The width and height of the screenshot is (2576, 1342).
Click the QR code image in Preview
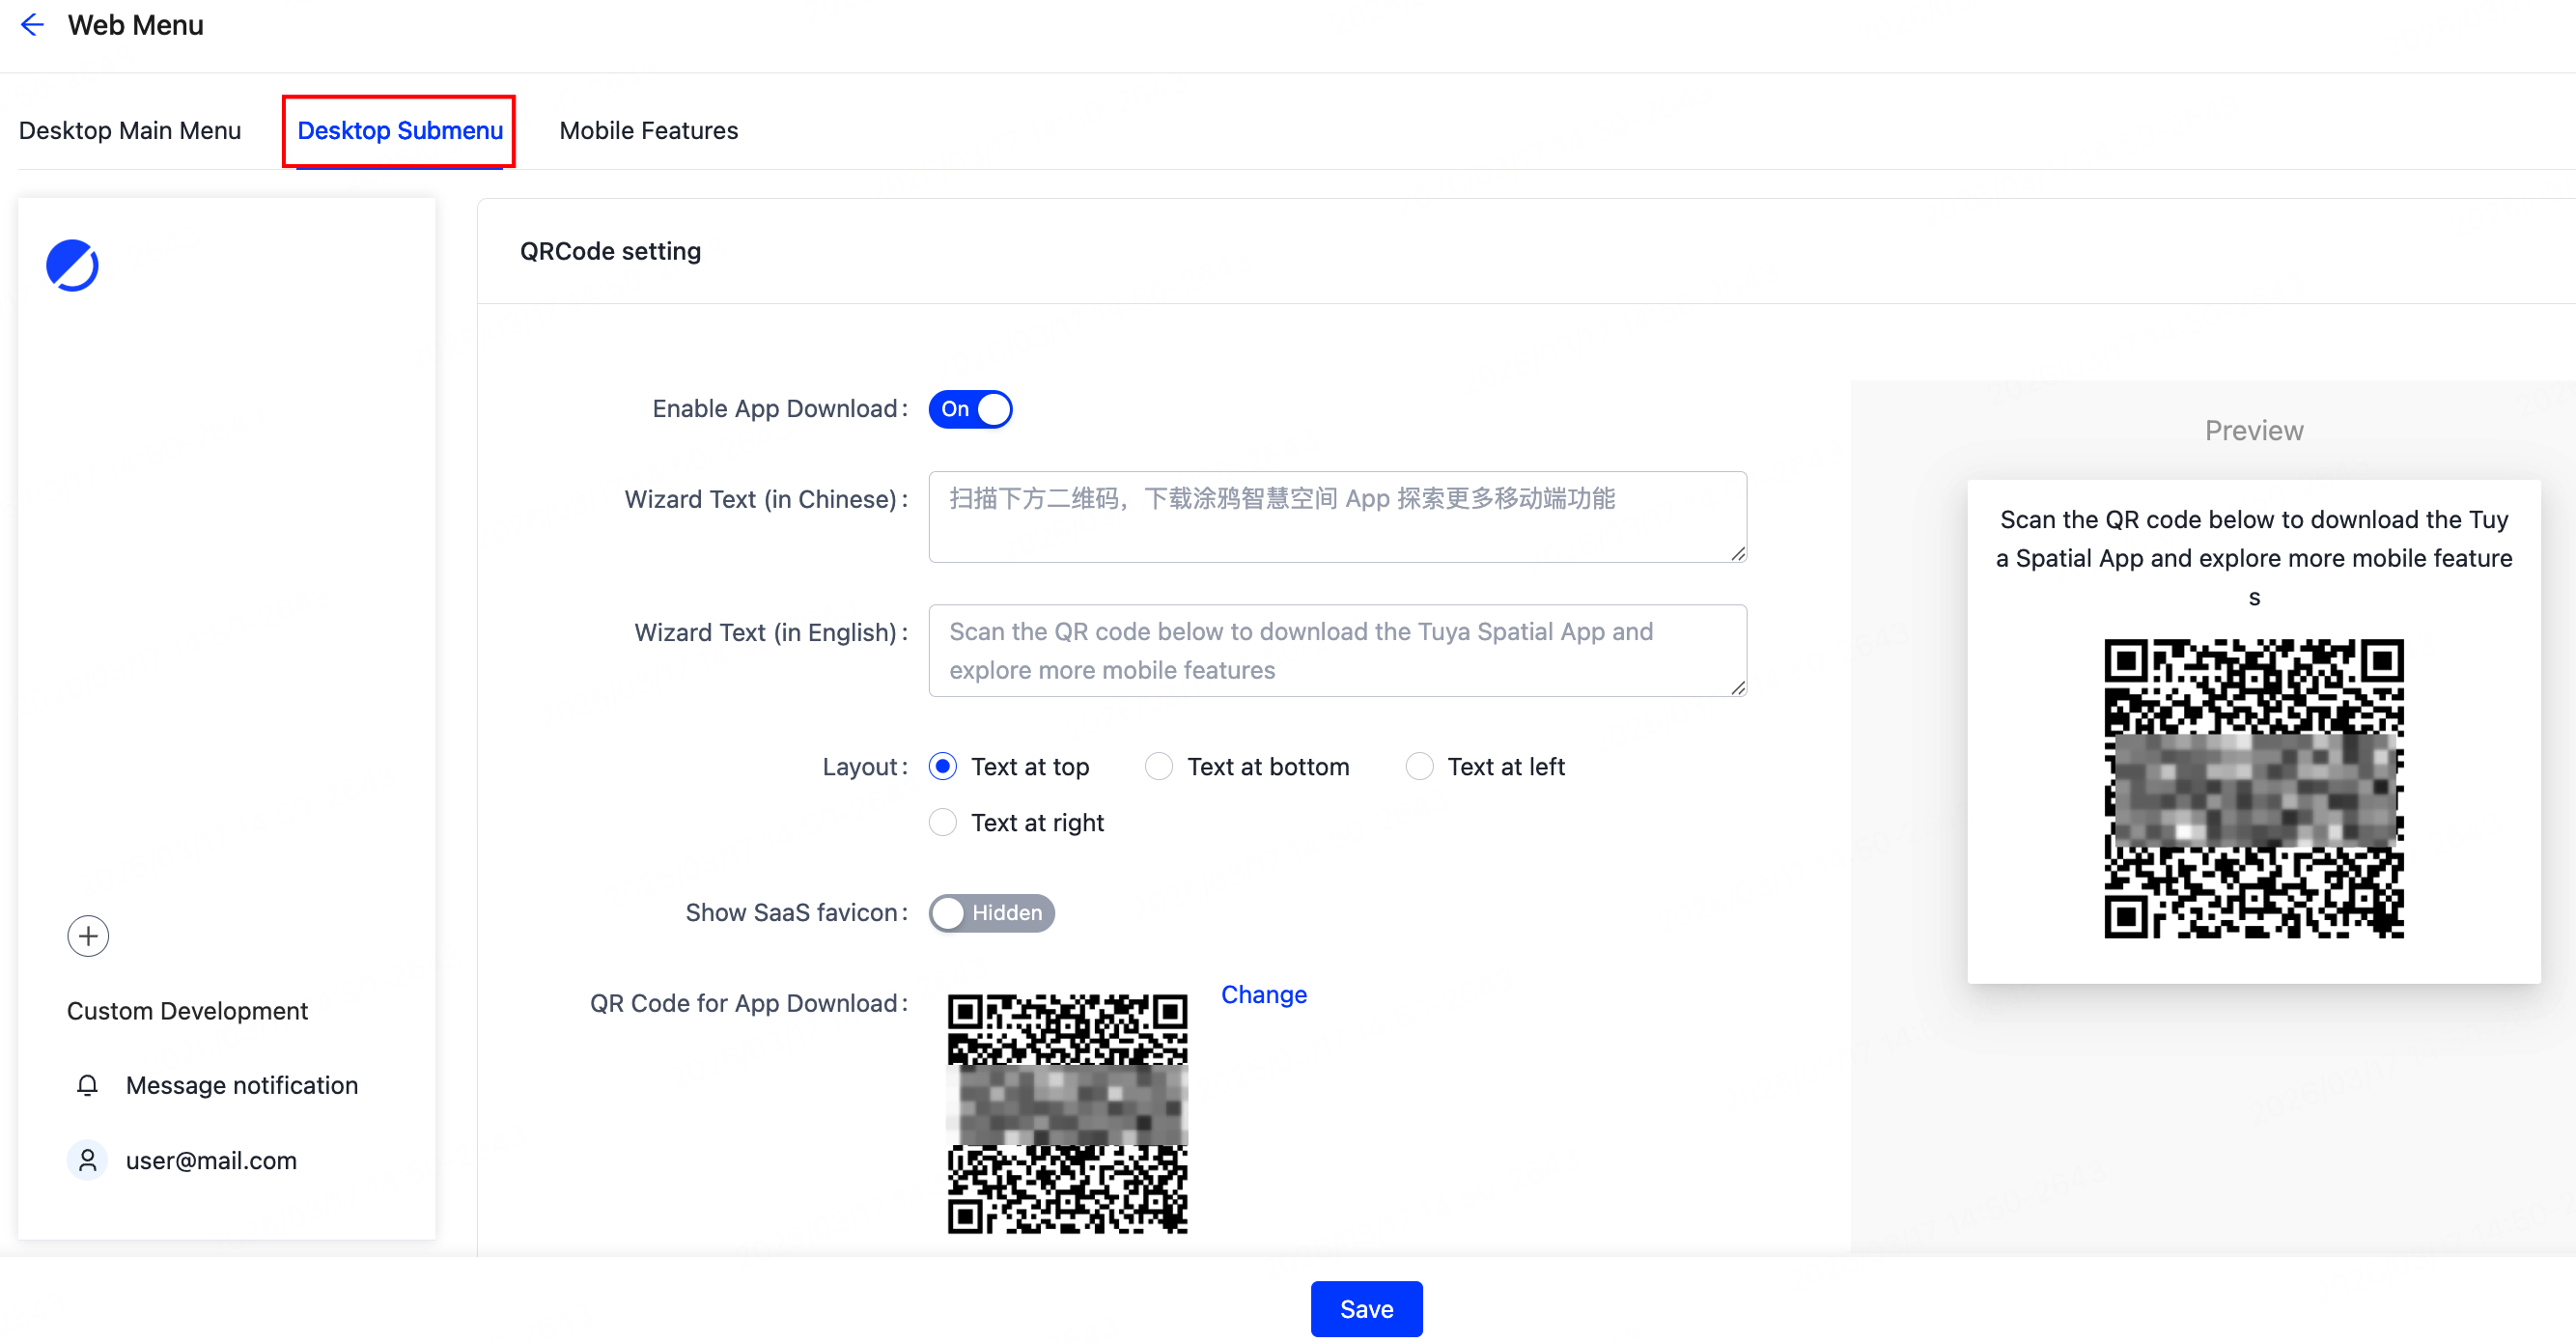tap(2253, 788)
